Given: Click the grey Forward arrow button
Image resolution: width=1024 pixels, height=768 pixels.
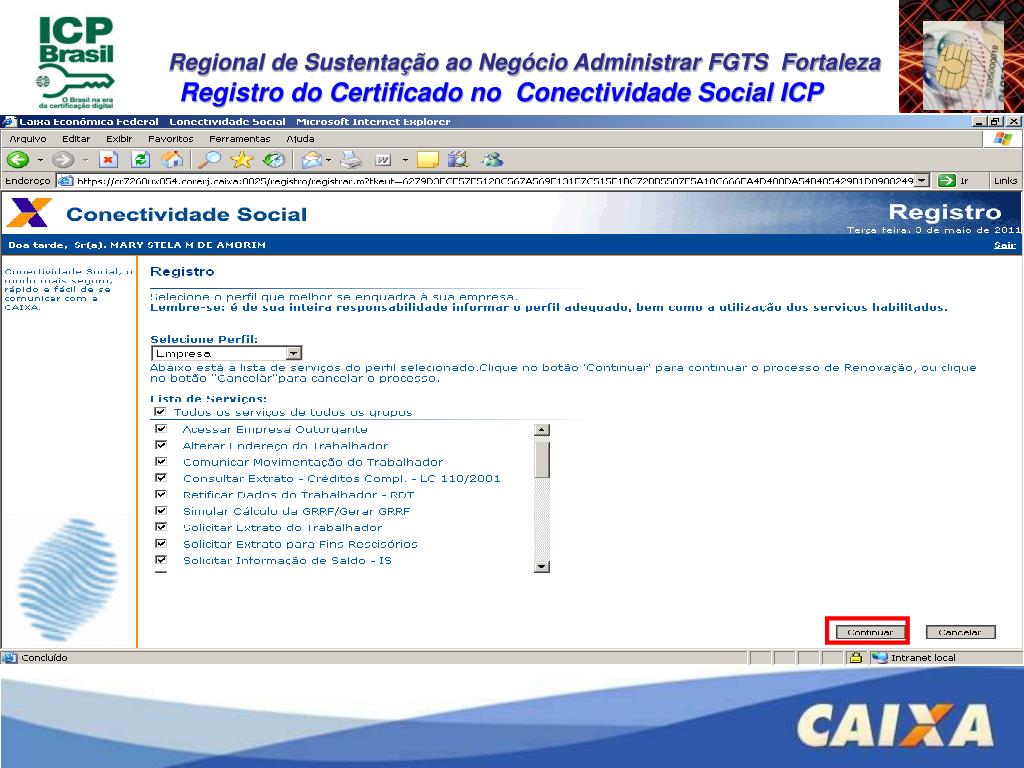Looking at the screenshot, I should click(x=63, y=160).
